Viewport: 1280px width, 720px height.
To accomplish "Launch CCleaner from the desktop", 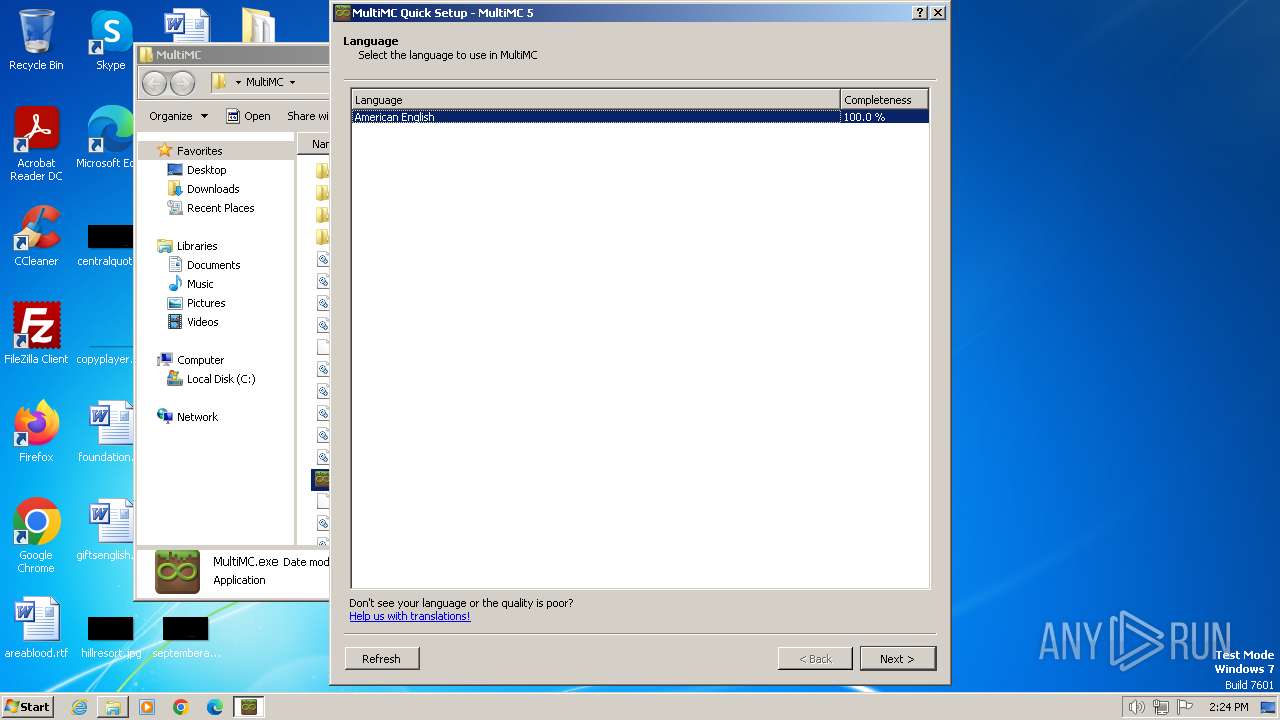I will point(36,236).
